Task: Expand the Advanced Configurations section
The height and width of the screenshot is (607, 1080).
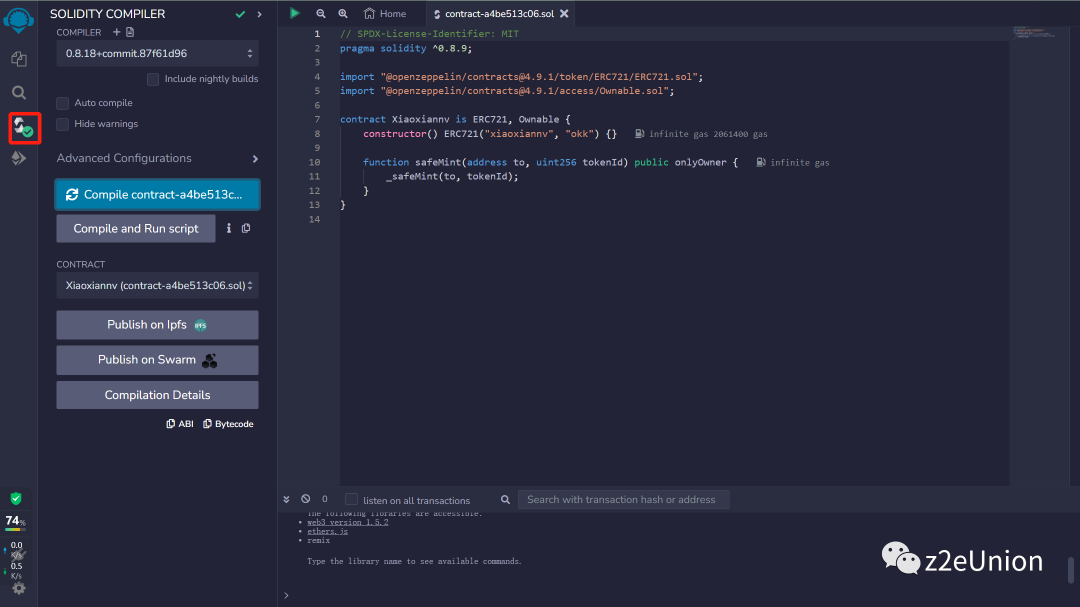Action: coord(157,158)
